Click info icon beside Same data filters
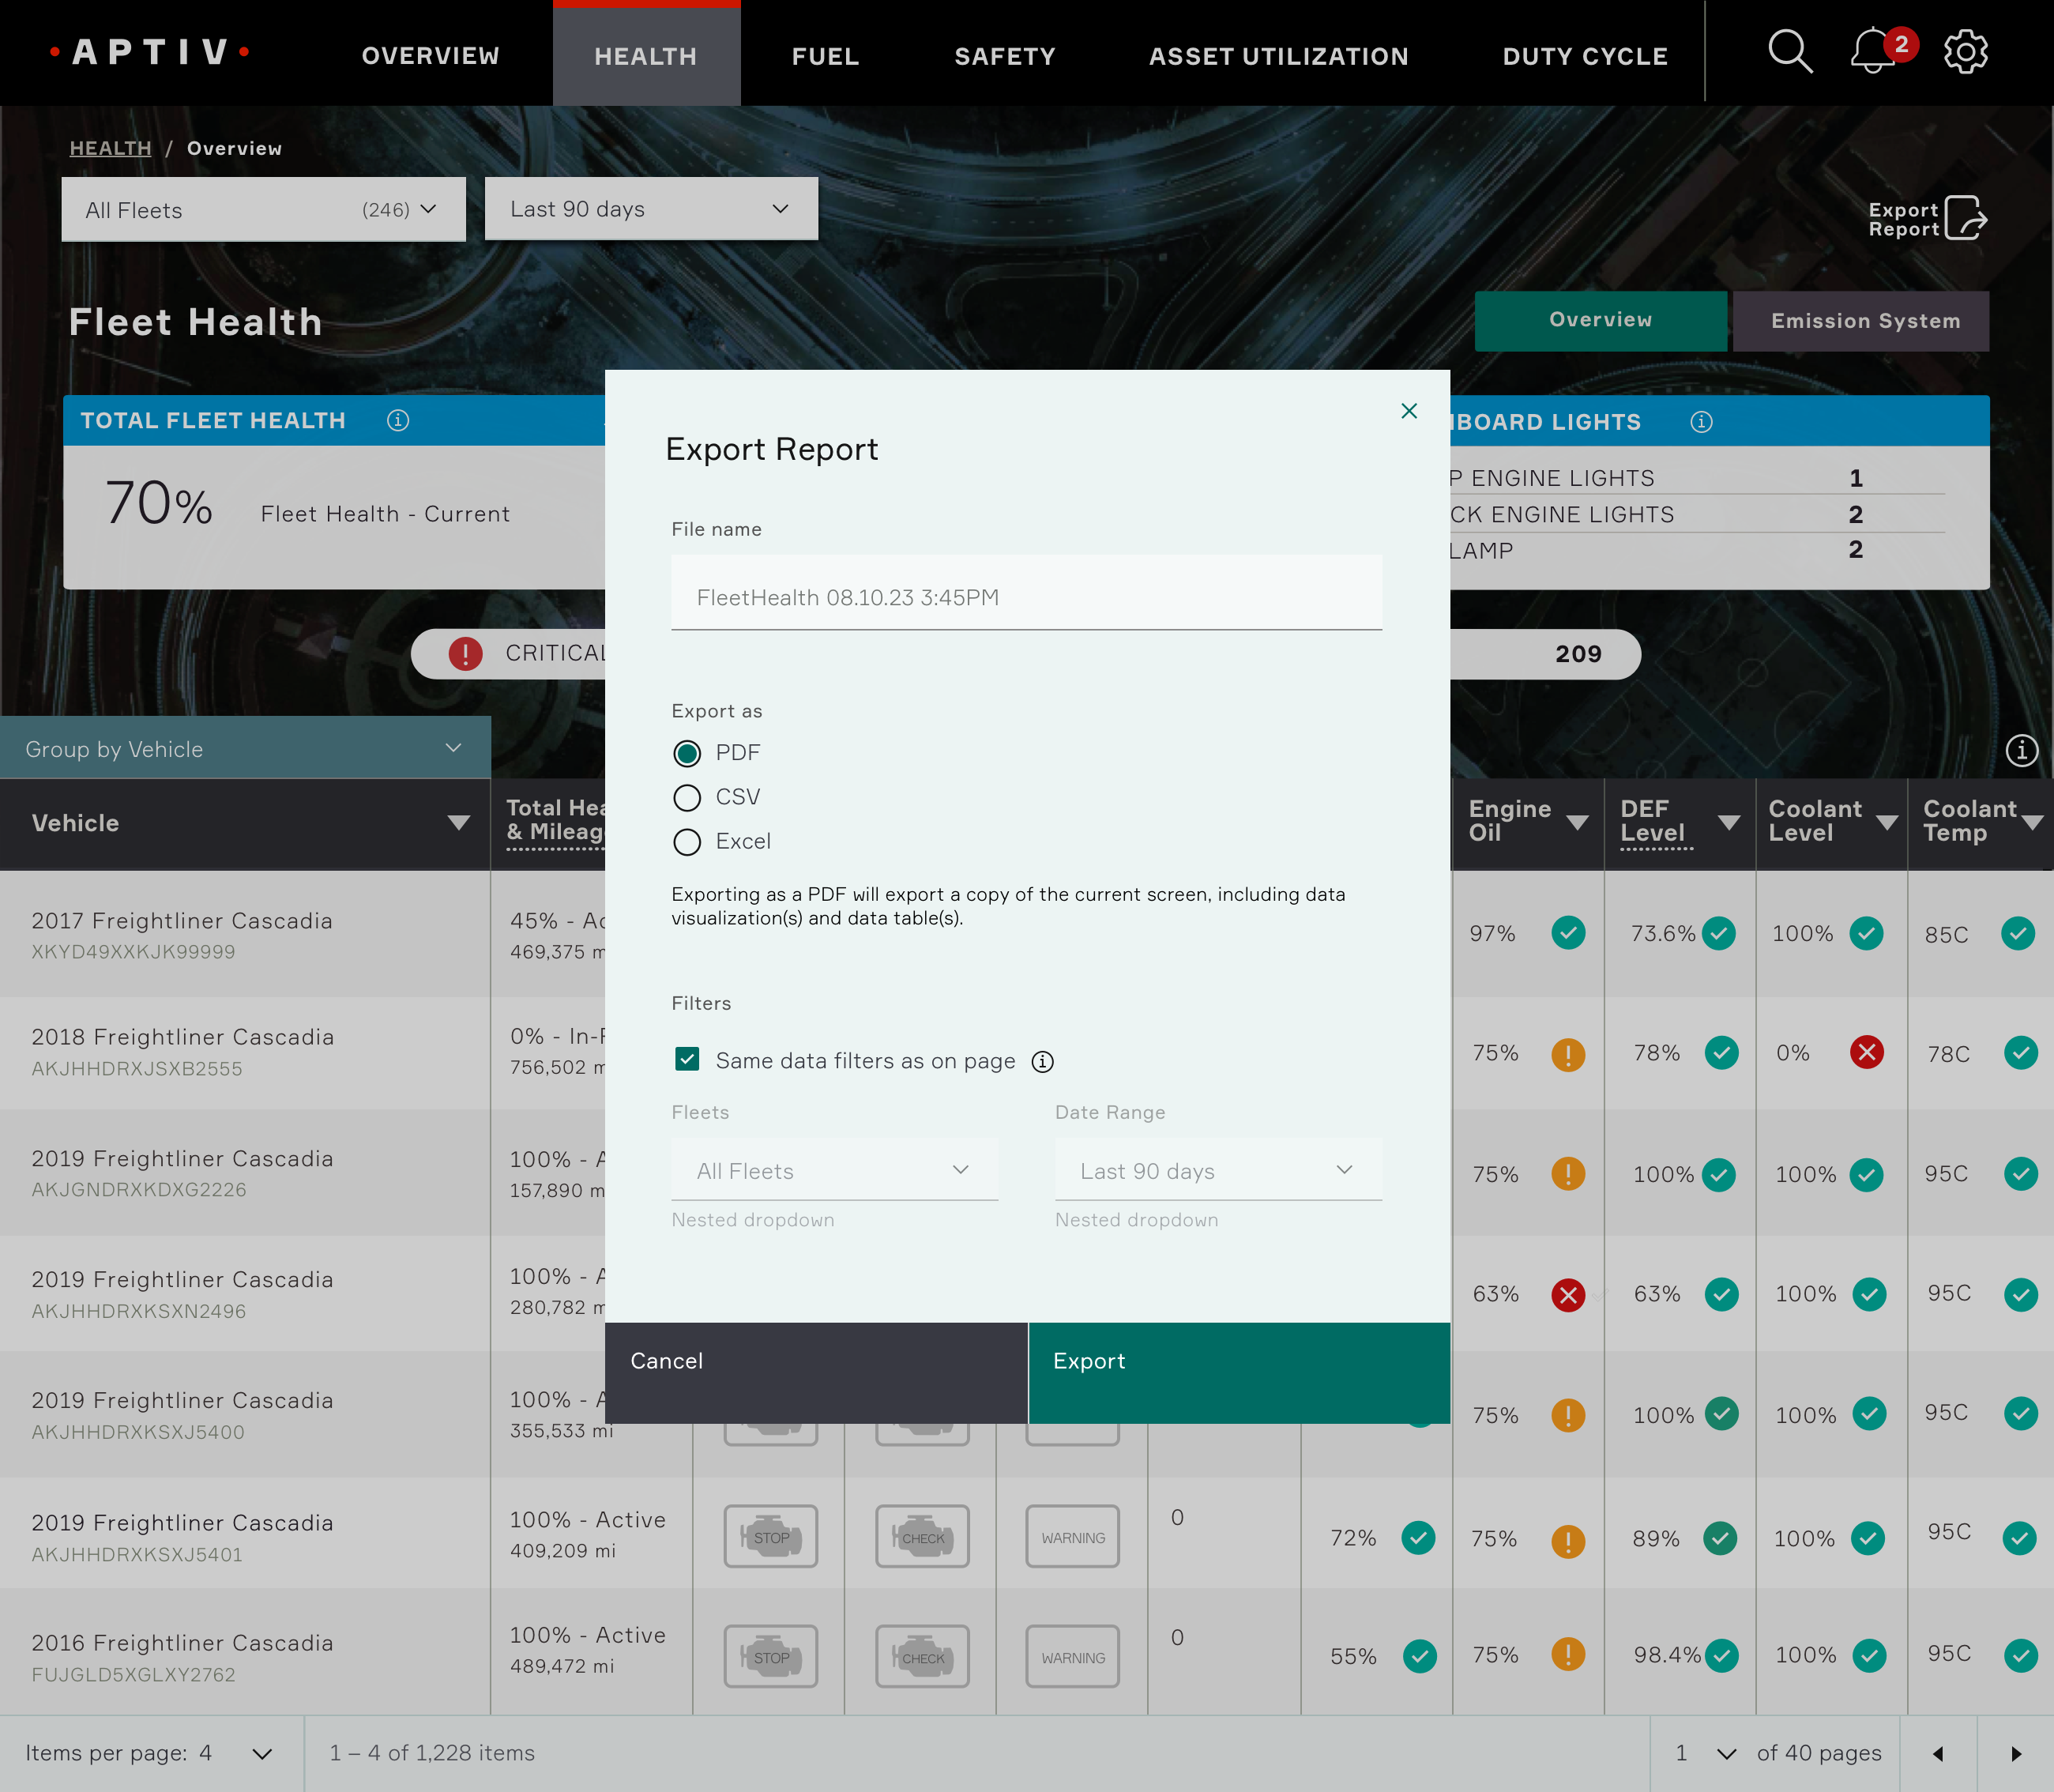2054x1792 pixels. pos(1042,1062)
